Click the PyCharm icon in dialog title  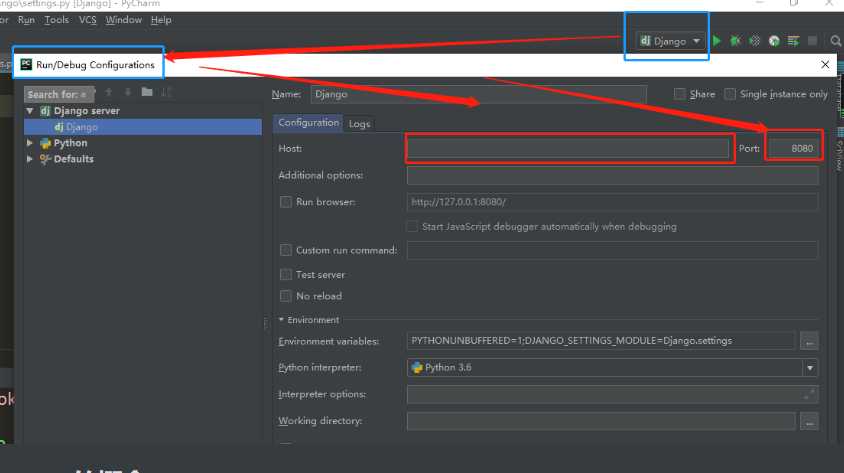click(26, 65)
